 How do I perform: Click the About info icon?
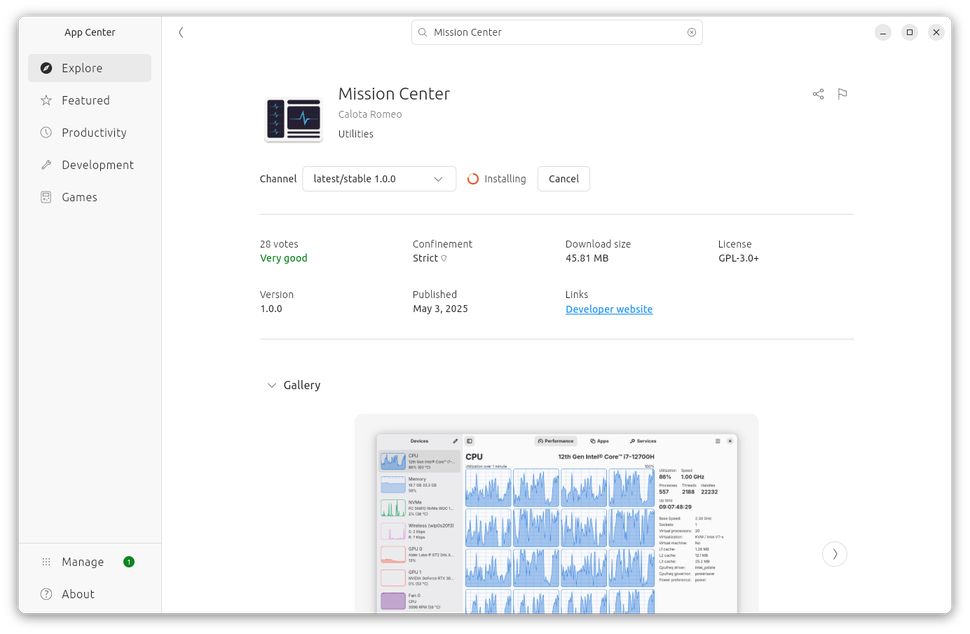(x=45, y=594)
